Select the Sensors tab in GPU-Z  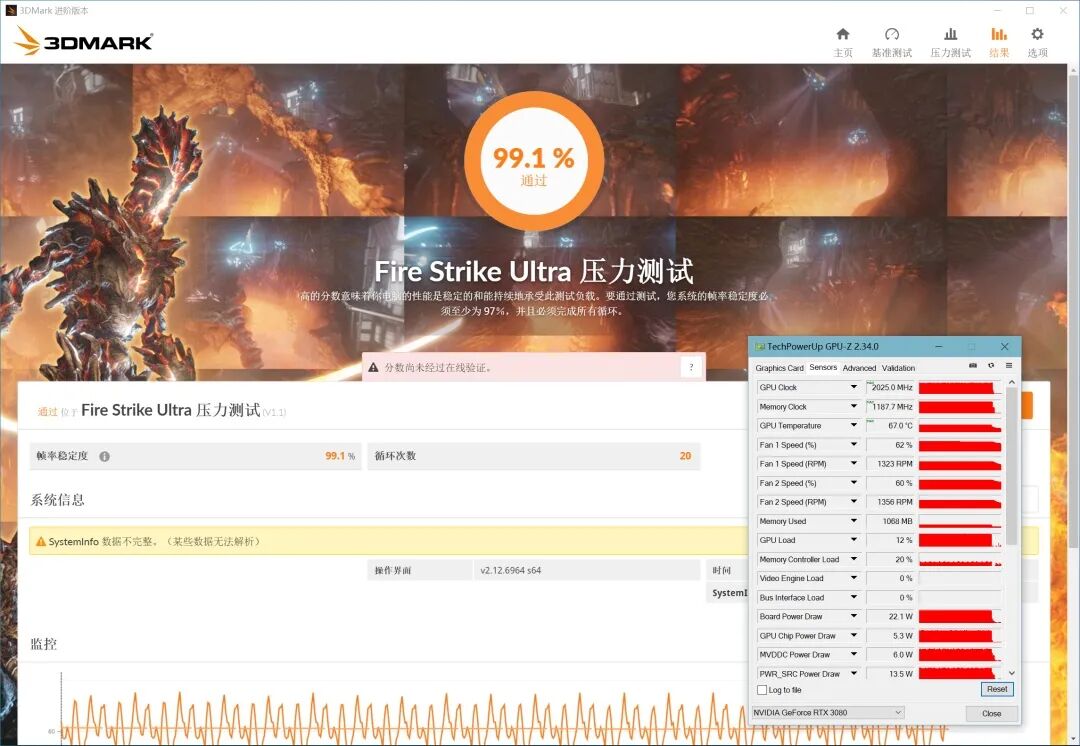pos(823,367)
